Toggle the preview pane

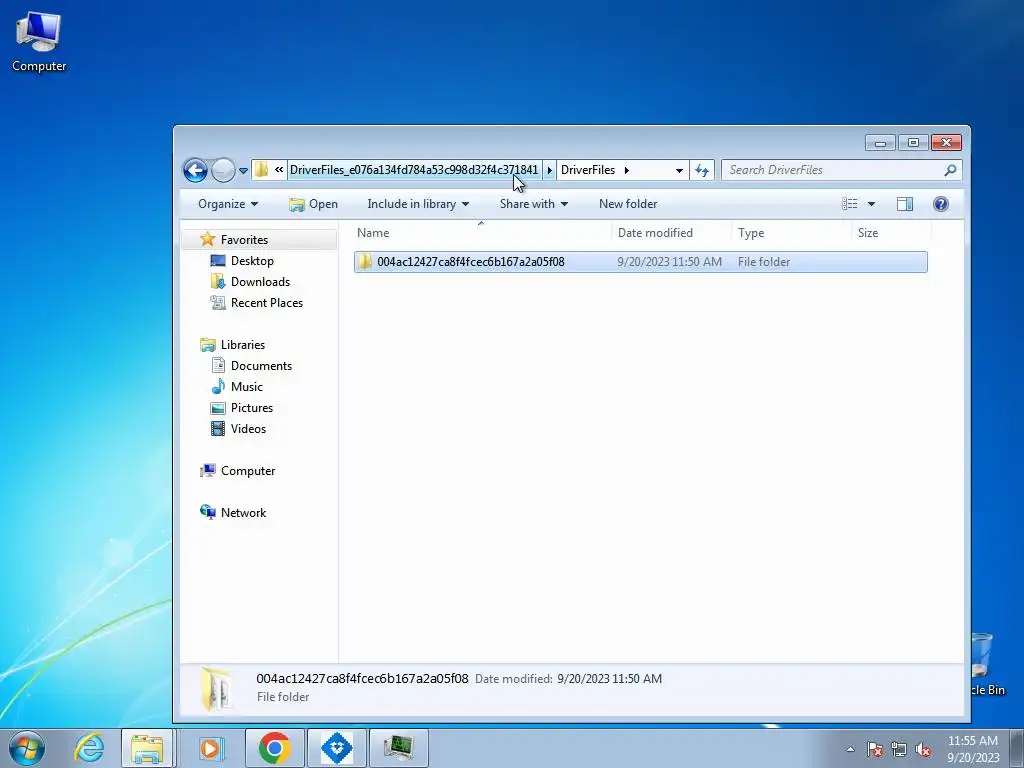904,204
